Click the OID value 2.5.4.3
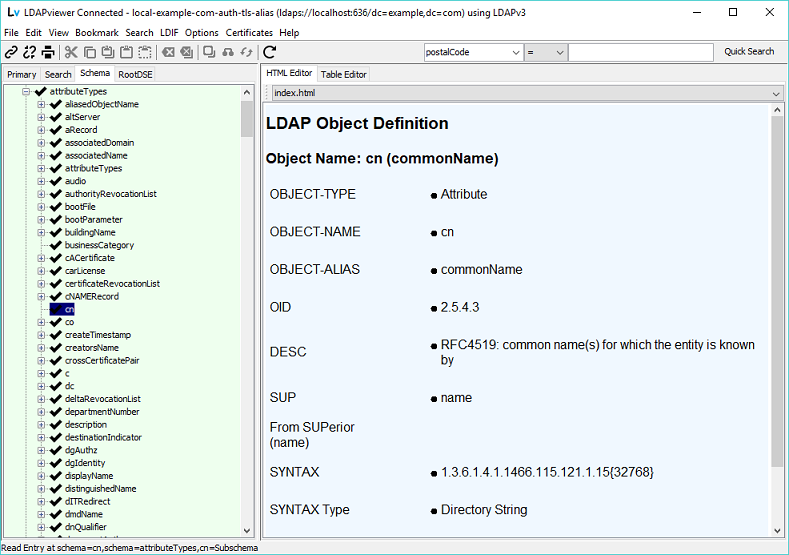The image size is (789, 555). point(460,307)
